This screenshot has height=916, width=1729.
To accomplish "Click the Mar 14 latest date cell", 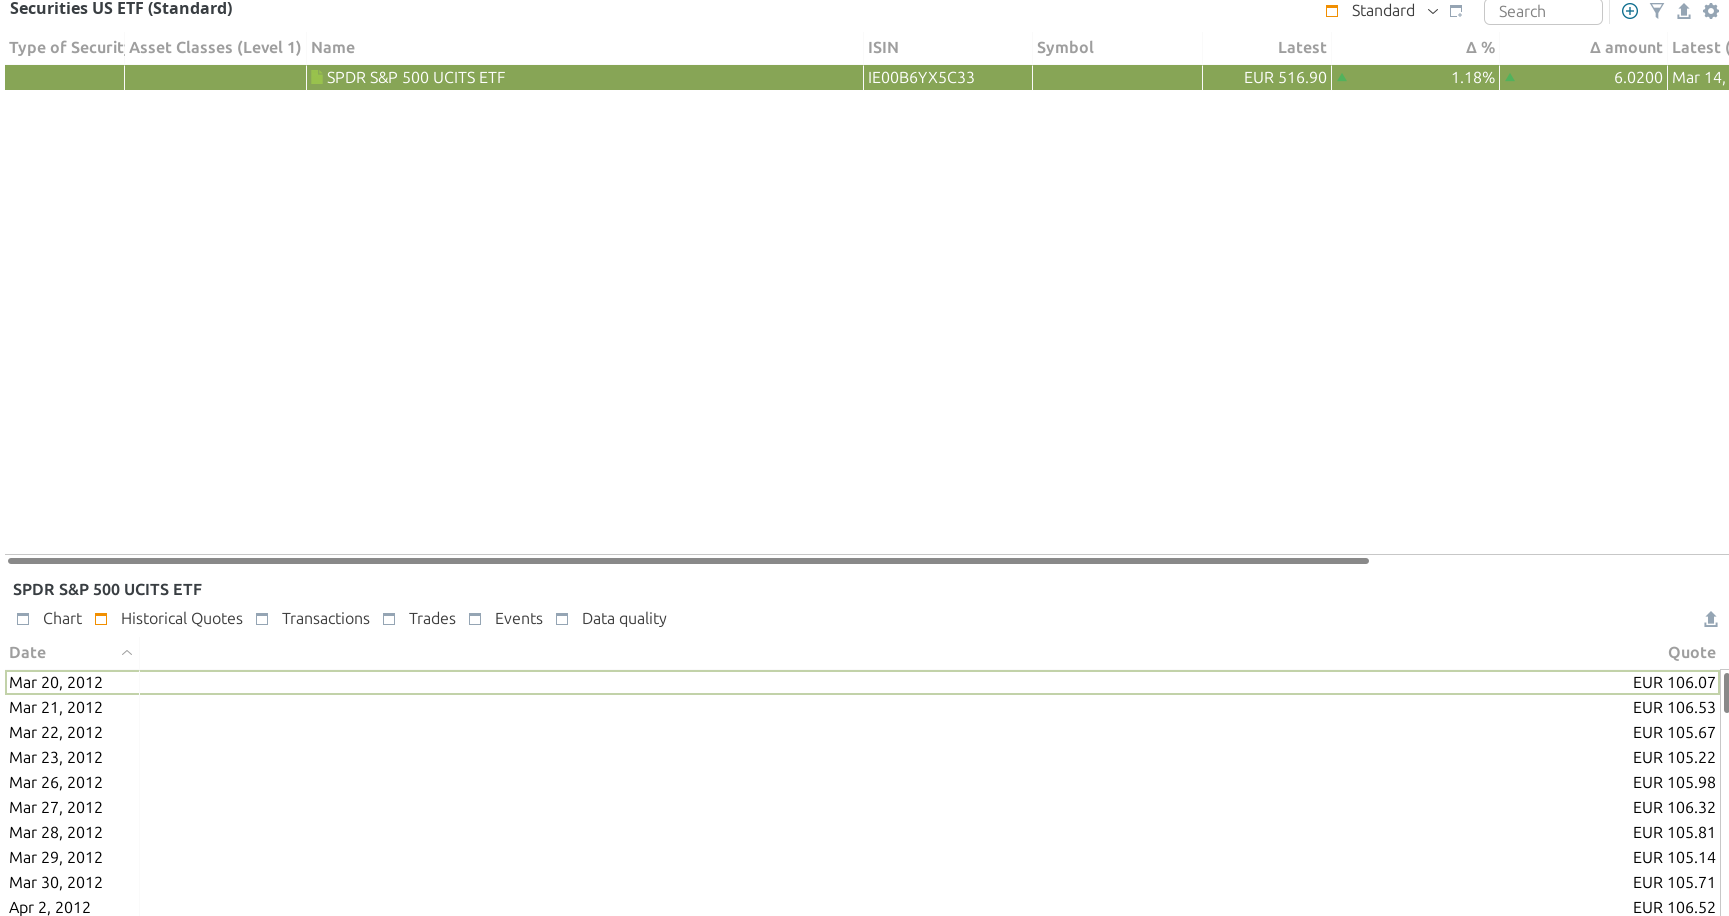I will (x=1698, y=77).
